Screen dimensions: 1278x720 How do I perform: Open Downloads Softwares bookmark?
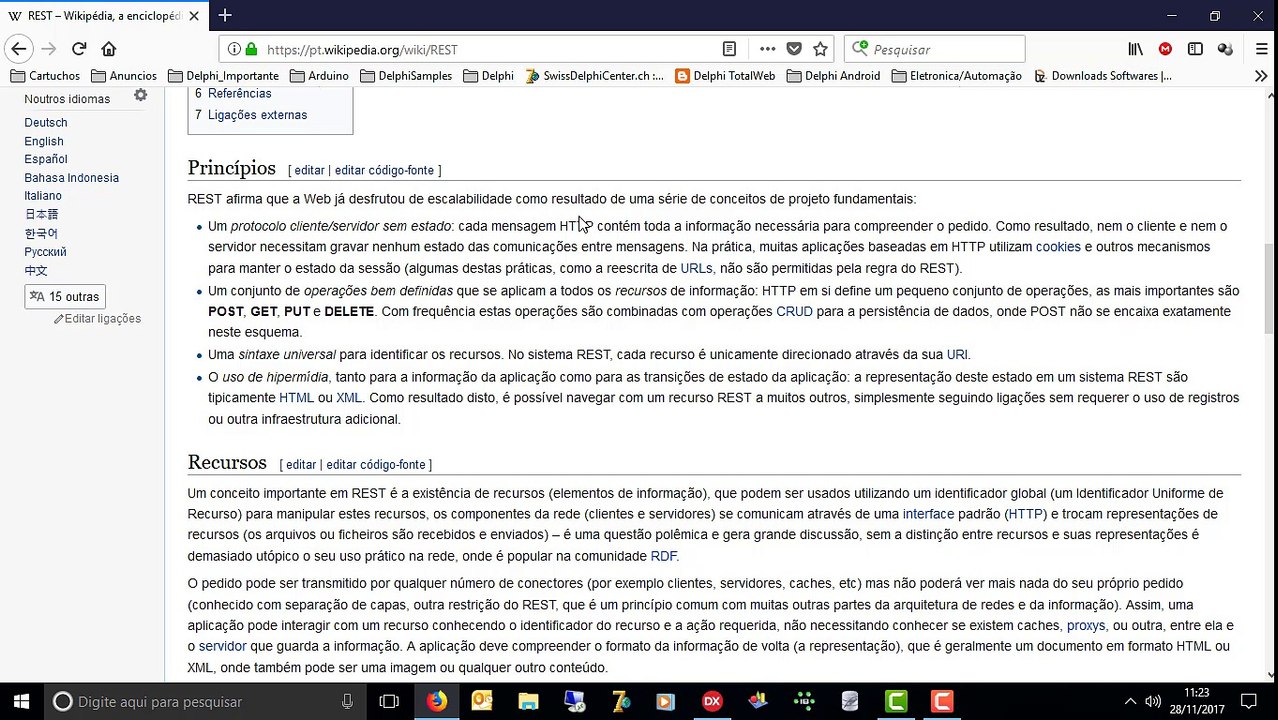pyautogui.click(x=1102, y=76)
